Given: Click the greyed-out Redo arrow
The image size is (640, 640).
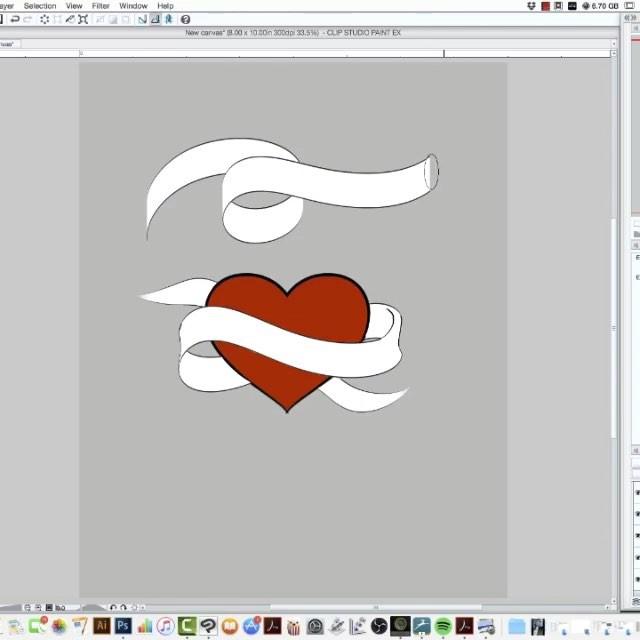Looking at the screenshot, I should pos(28,19).
